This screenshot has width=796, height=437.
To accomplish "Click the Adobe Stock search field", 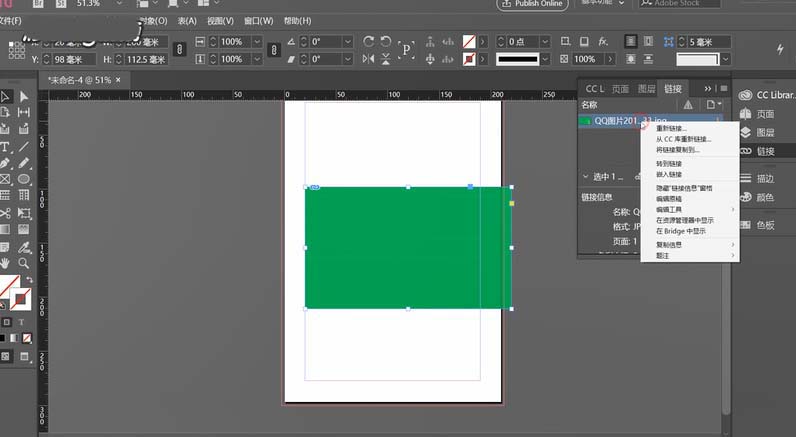I will point(679,3).
